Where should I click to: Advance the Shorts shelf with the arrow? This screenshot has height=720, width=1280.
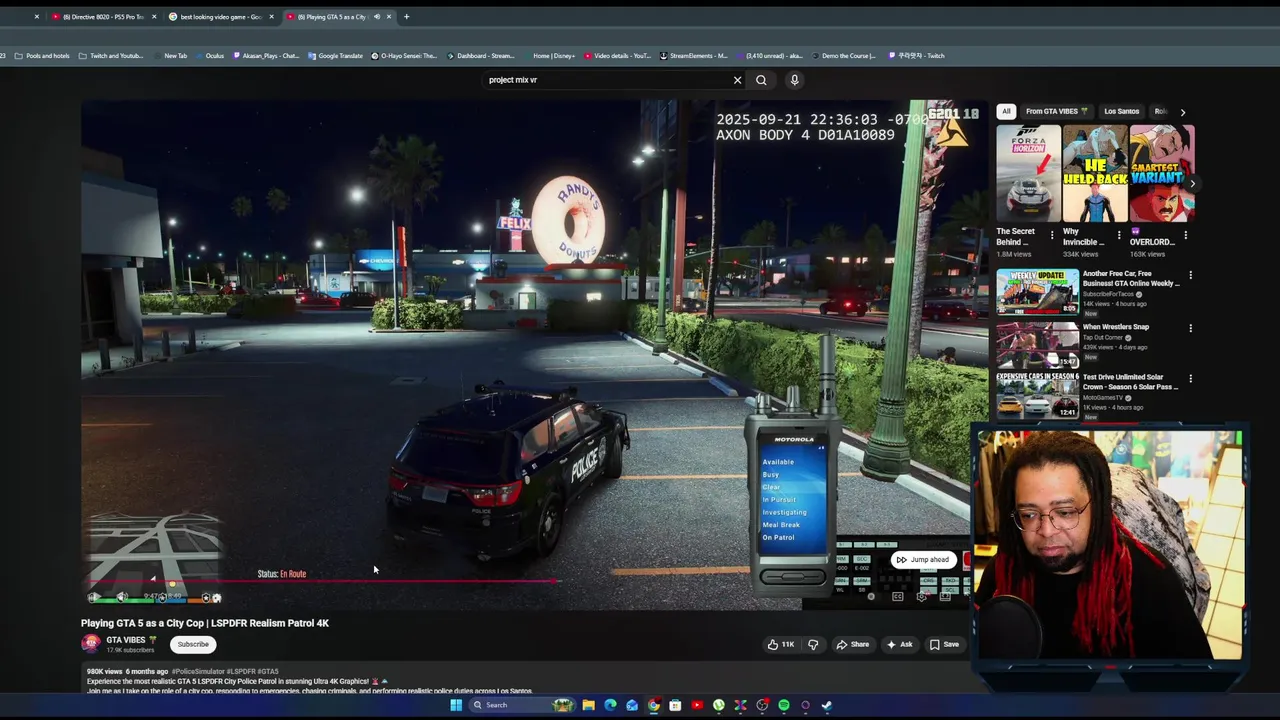(x=1191, y=183)
